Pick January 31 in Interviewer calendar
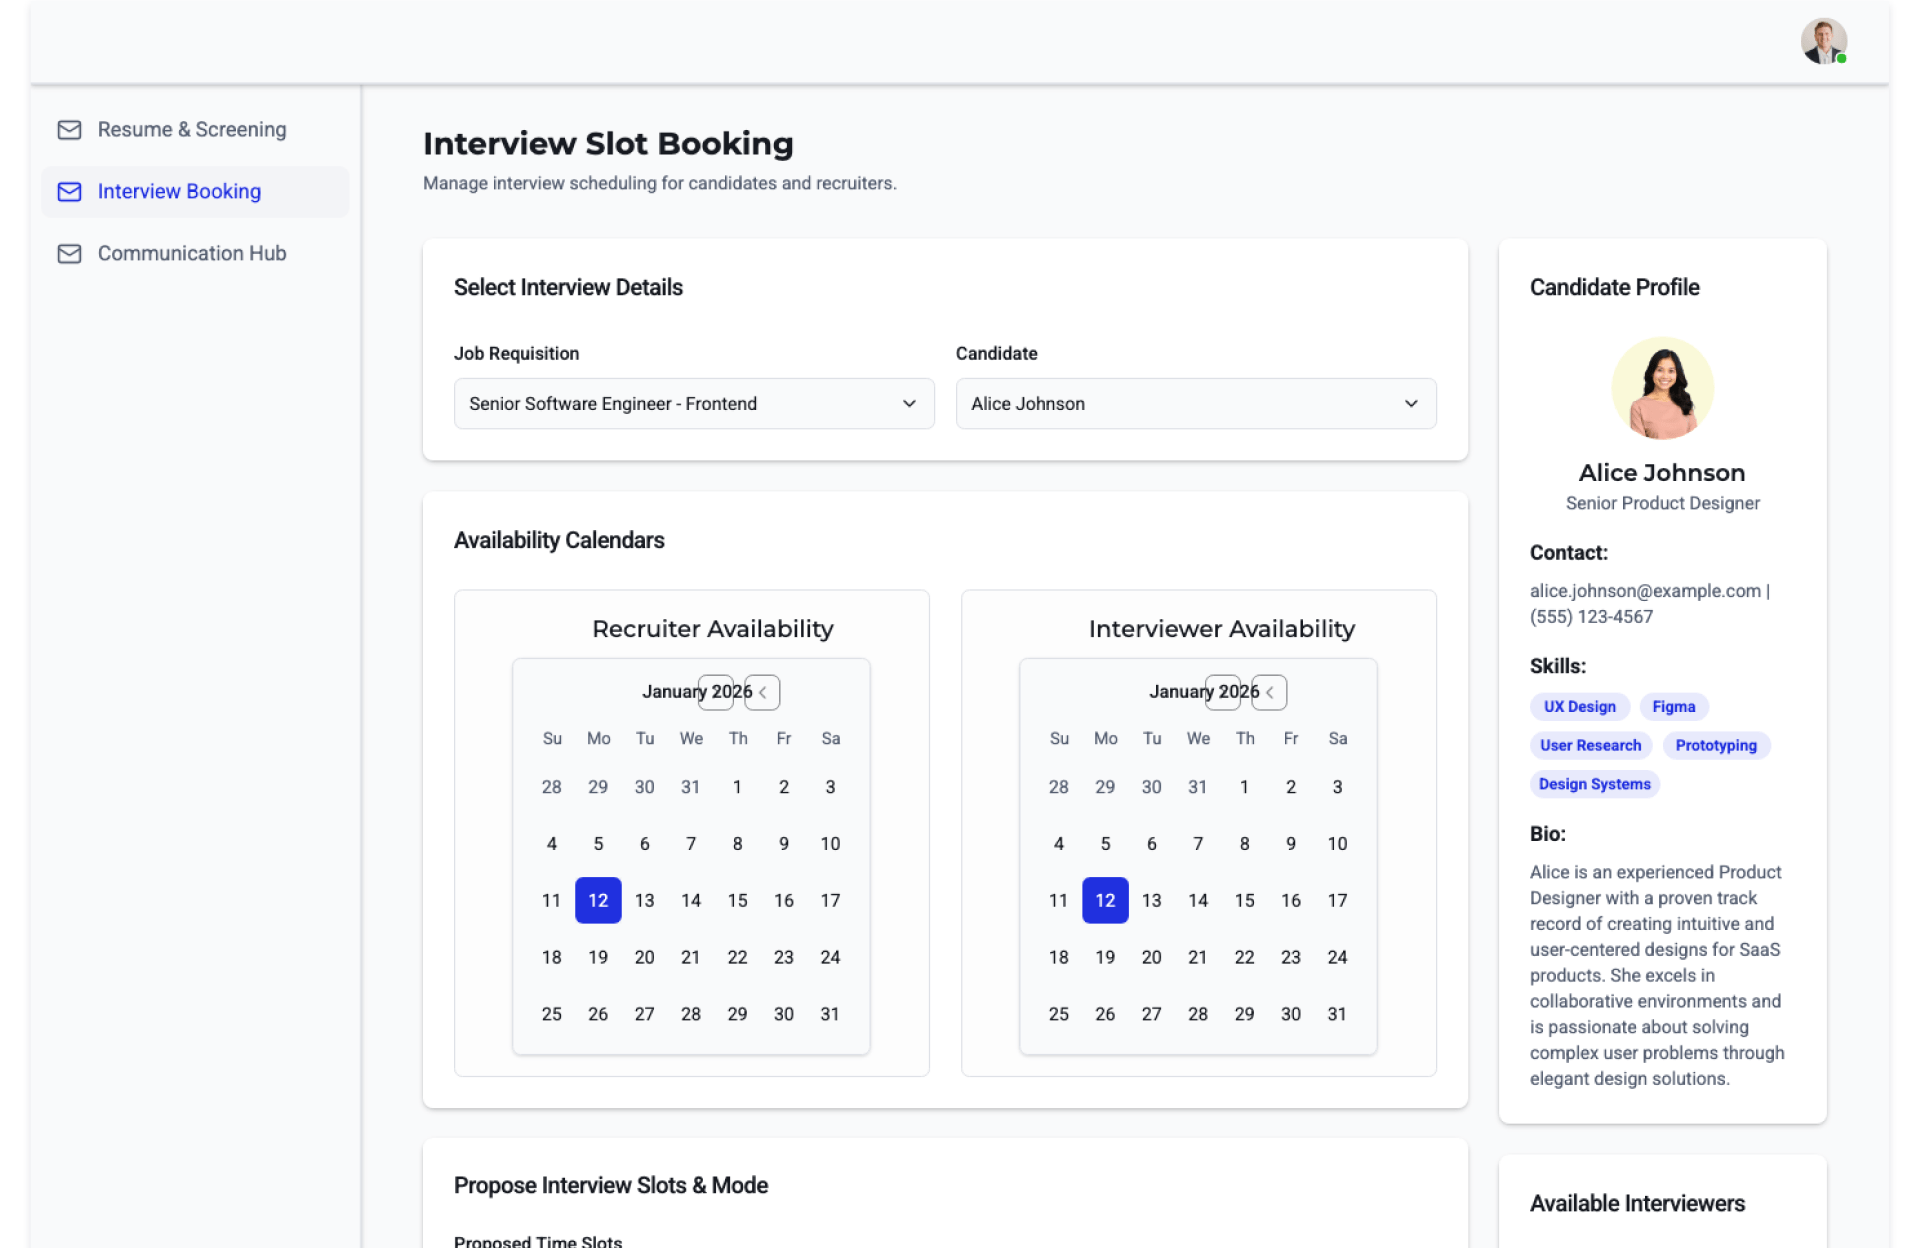Viewport: 1920px width, 1248px height. 1337,1015
